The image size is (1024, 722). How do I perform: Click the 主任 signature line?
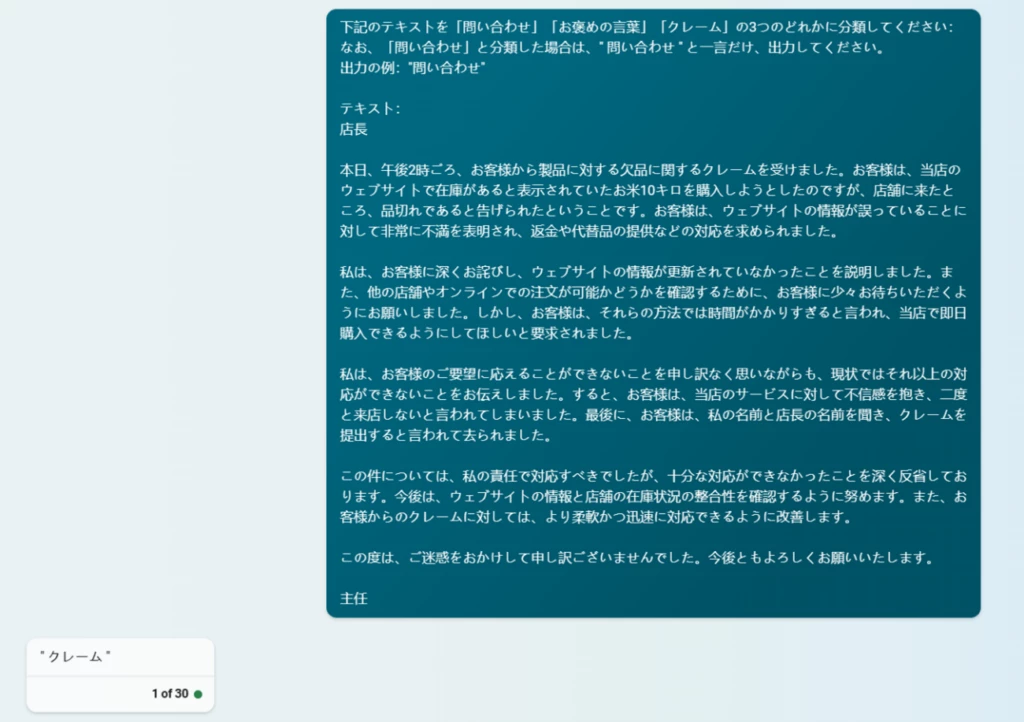pyautogui.click(x=351, y=598)
